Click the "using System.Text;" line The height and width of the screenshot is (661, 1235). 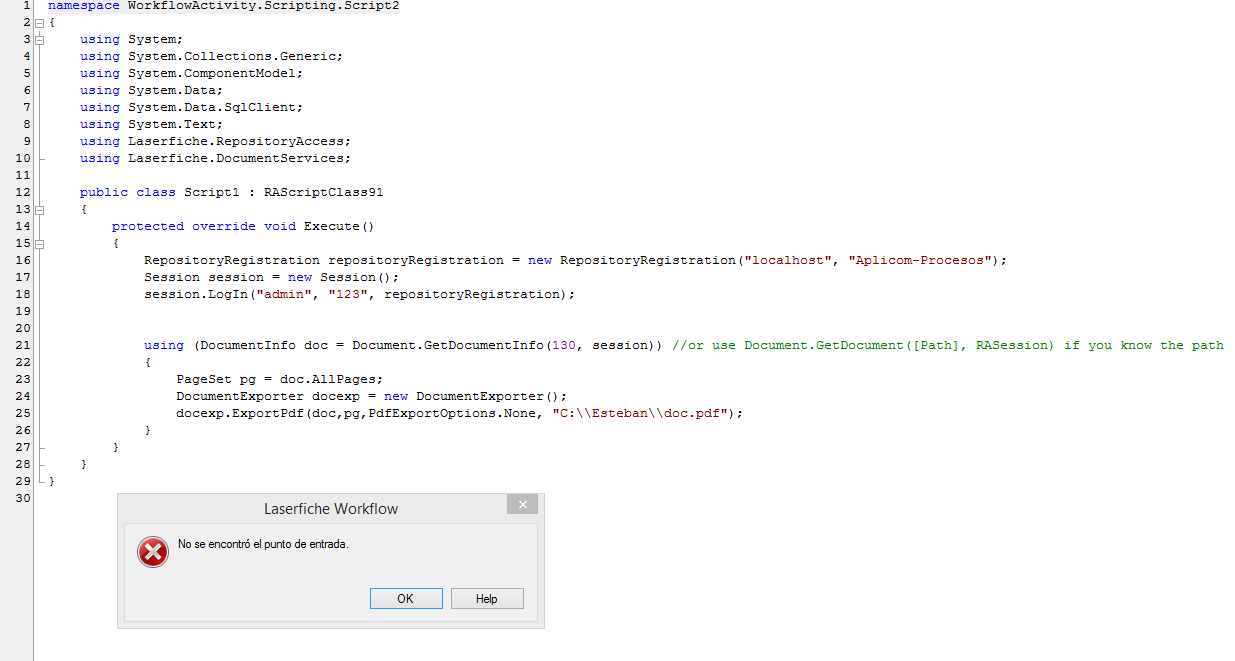pos(151,124)
